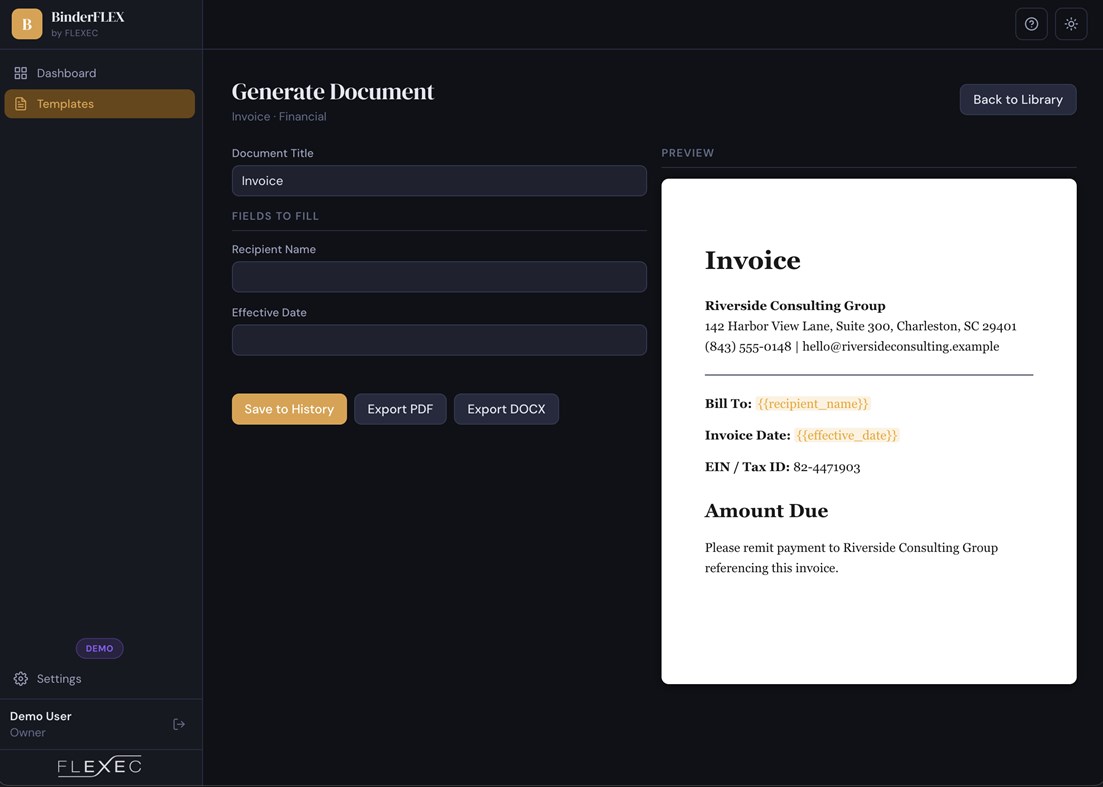Click the Demo User profile name
This screenshot has width=1103, height=787.
(41, 716)
